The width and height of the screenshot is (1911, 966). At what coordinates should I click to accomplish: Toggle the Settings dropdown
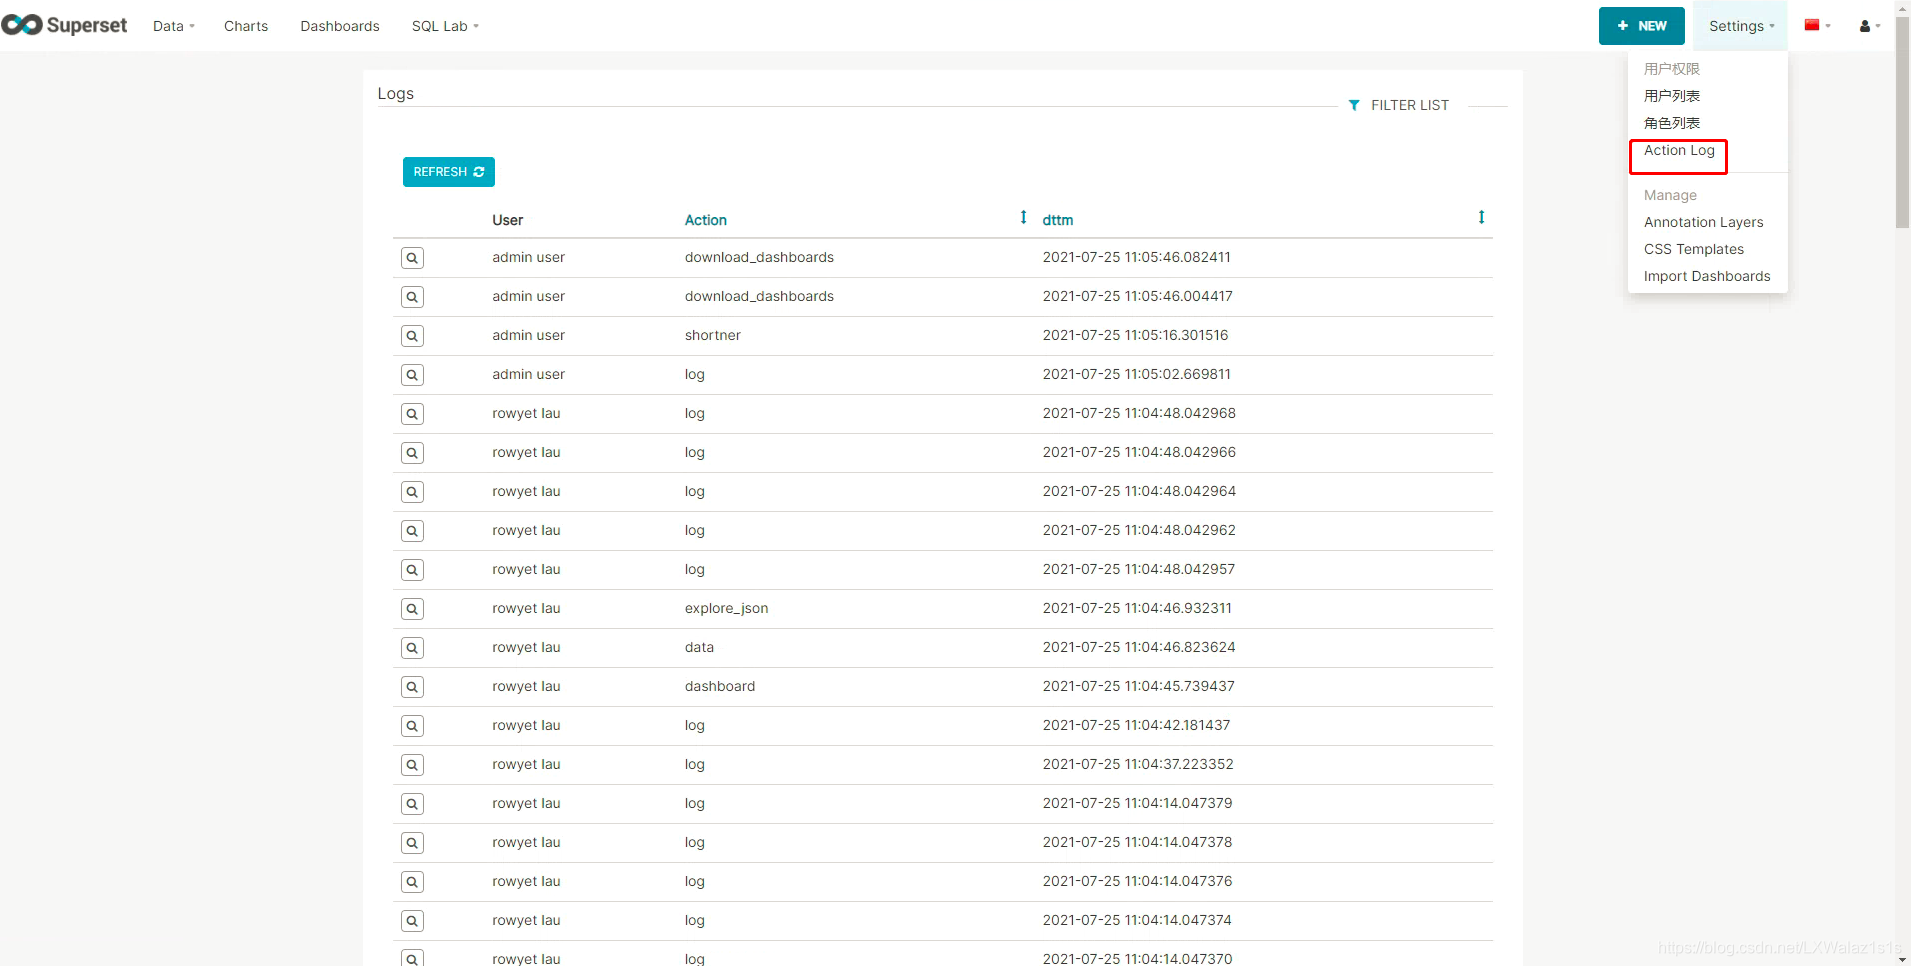tap(1741, 26)
